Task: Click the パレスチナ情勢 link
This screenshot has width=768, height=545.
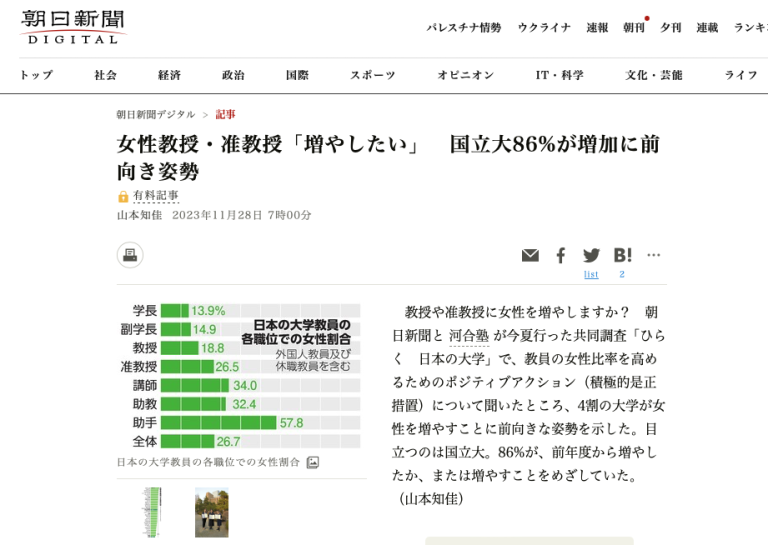Action: [464, 28]
